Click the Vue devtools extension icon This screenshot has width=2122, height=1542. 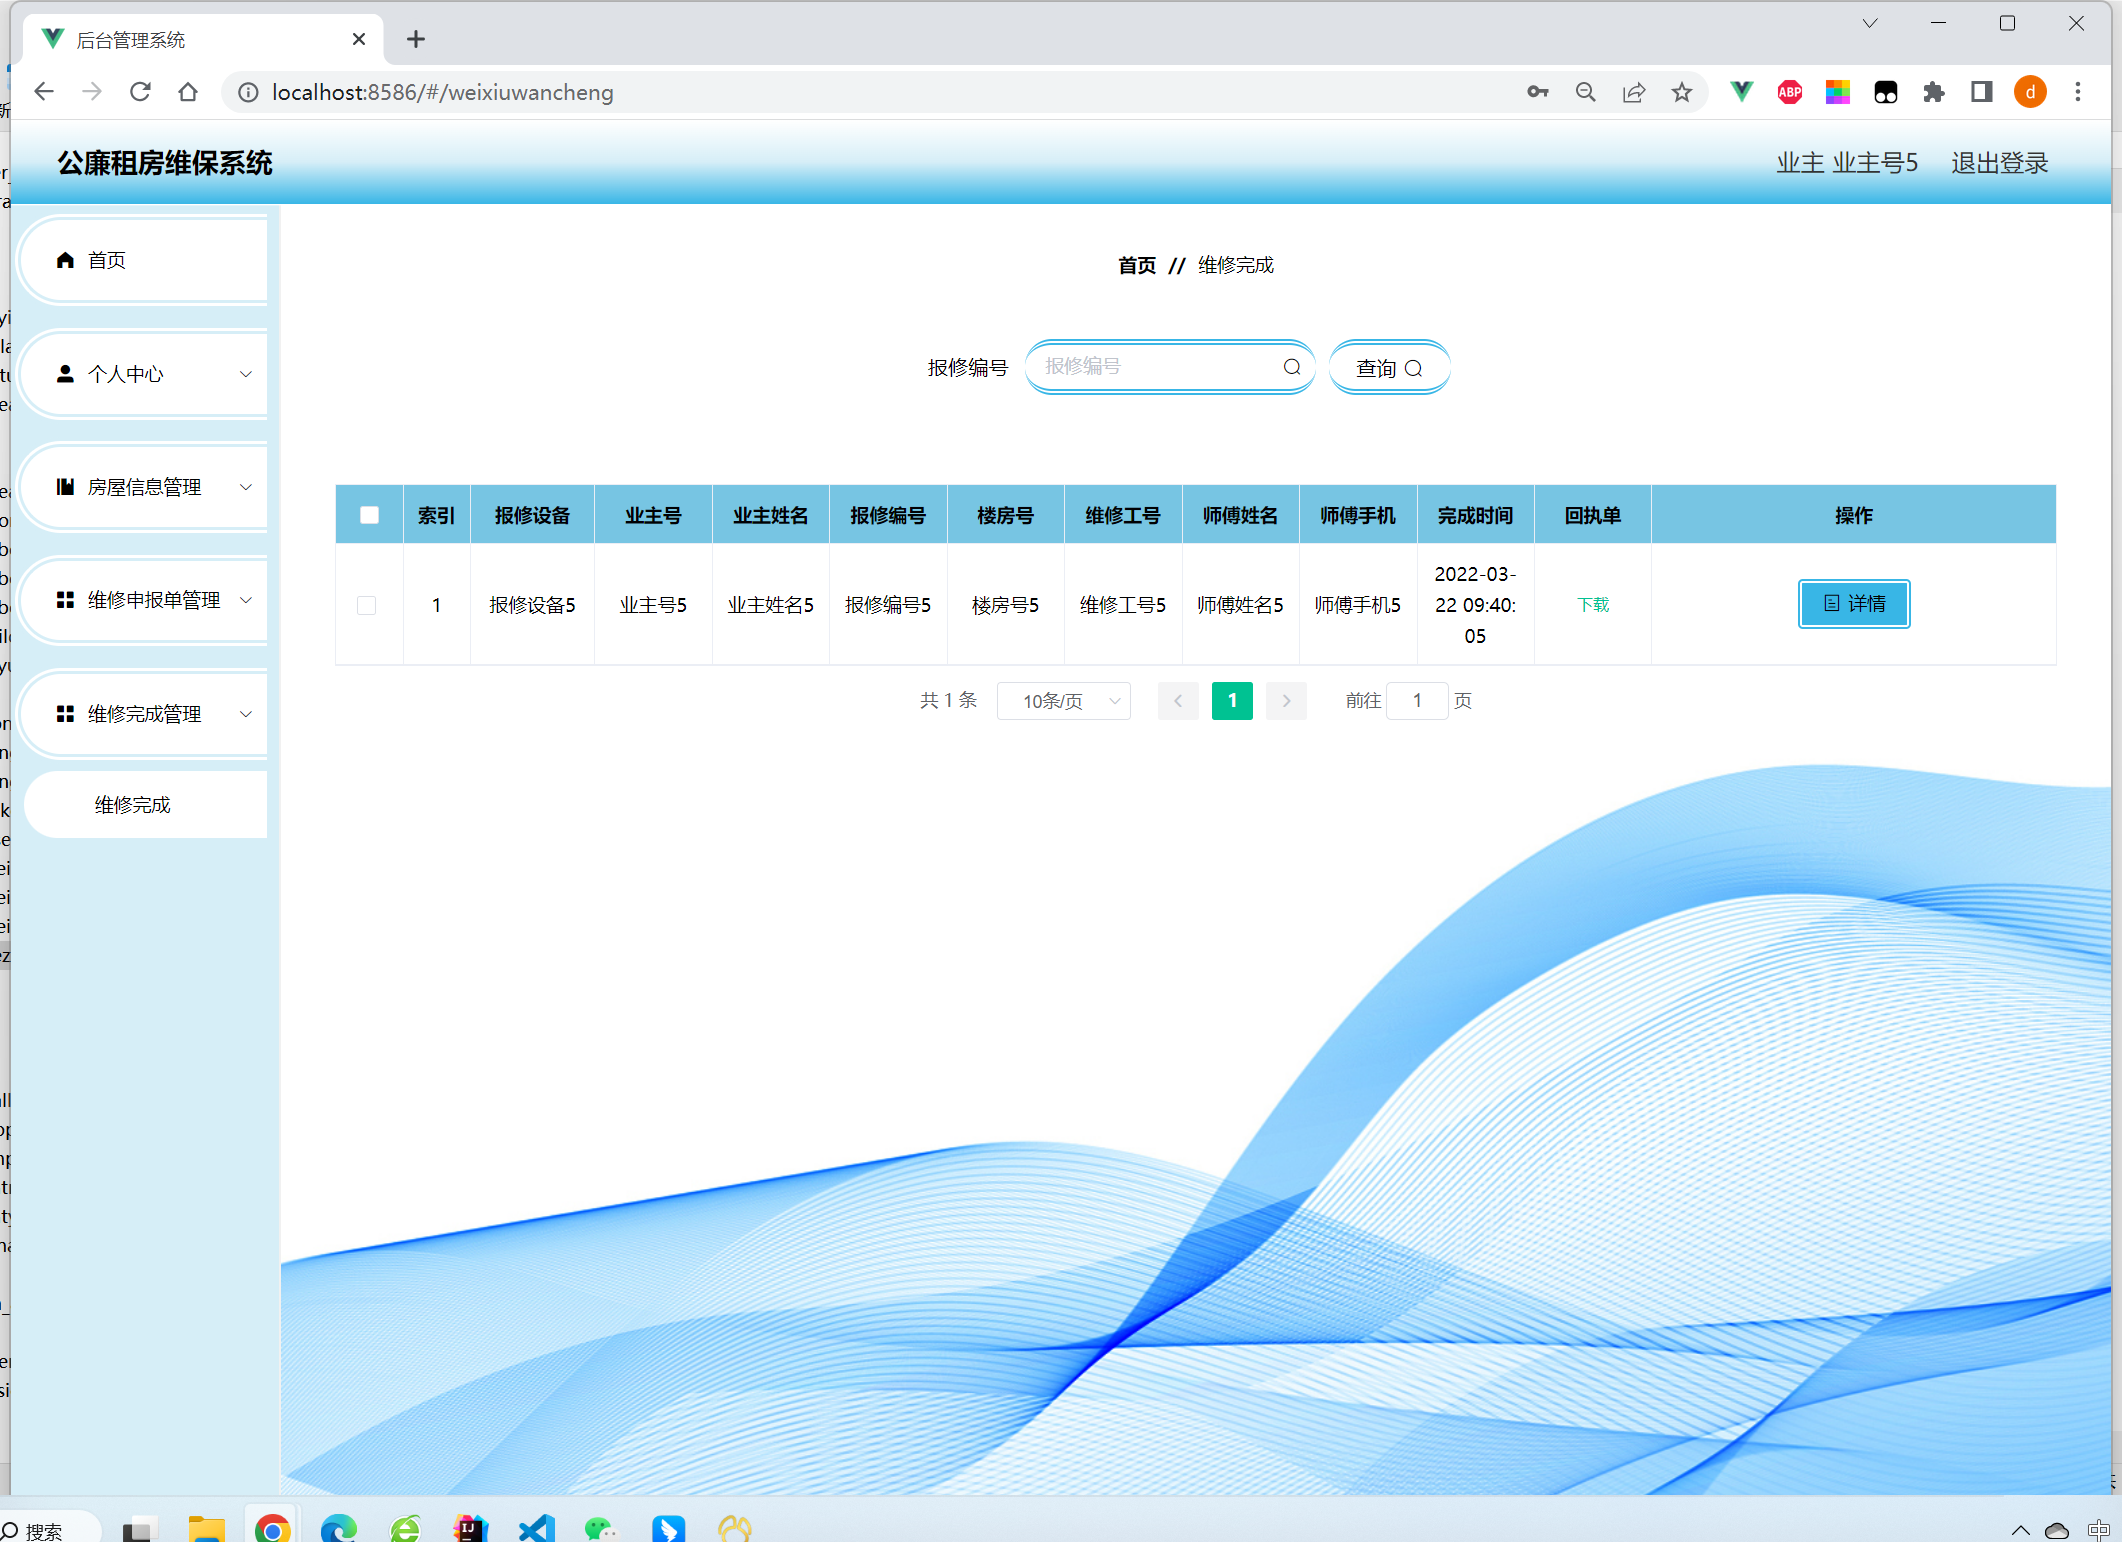pos(1741,92)
